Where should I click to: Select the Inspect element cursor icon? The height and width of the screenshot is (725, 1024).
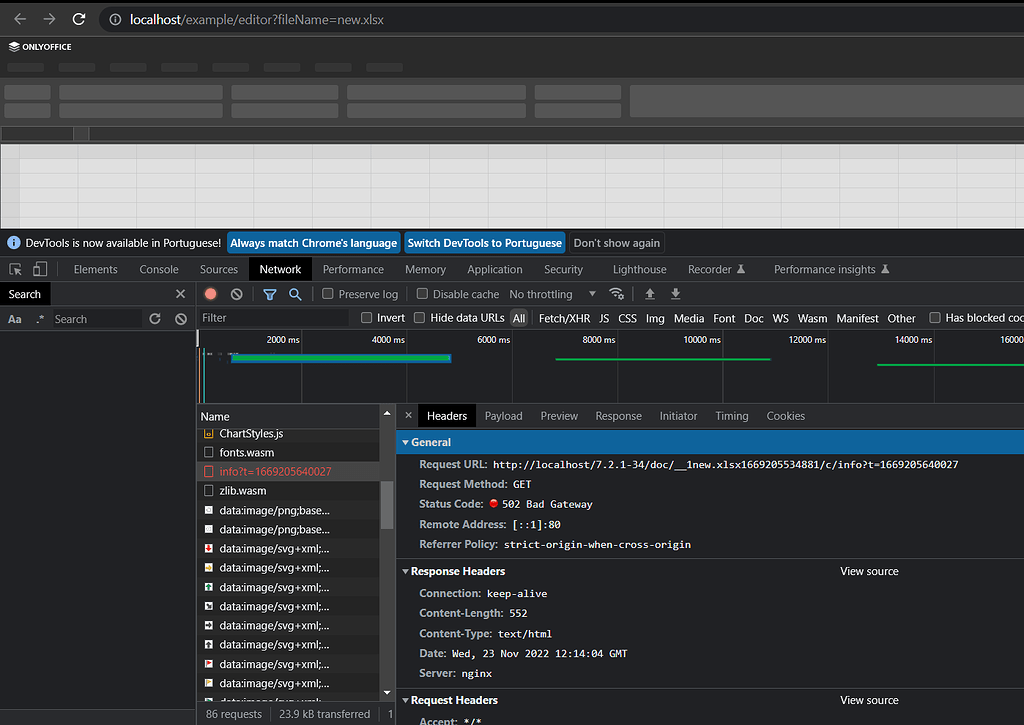pyautogui.click(x=15, y=269)
